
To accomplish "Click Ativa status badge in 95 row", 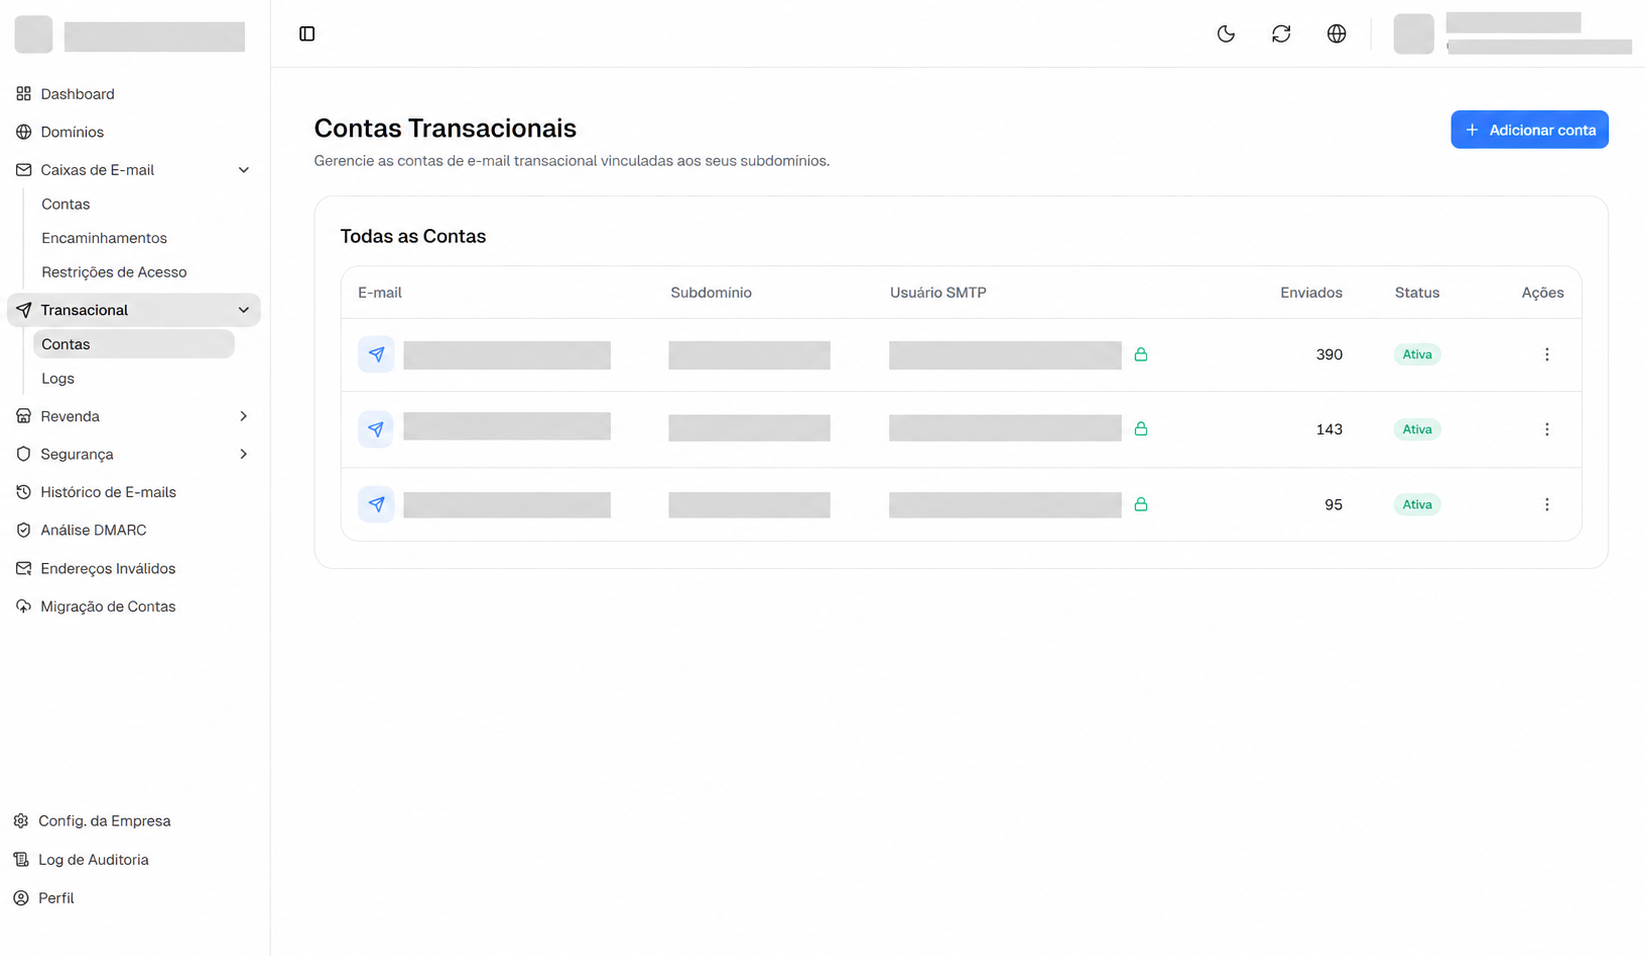I will point(1417,505).
